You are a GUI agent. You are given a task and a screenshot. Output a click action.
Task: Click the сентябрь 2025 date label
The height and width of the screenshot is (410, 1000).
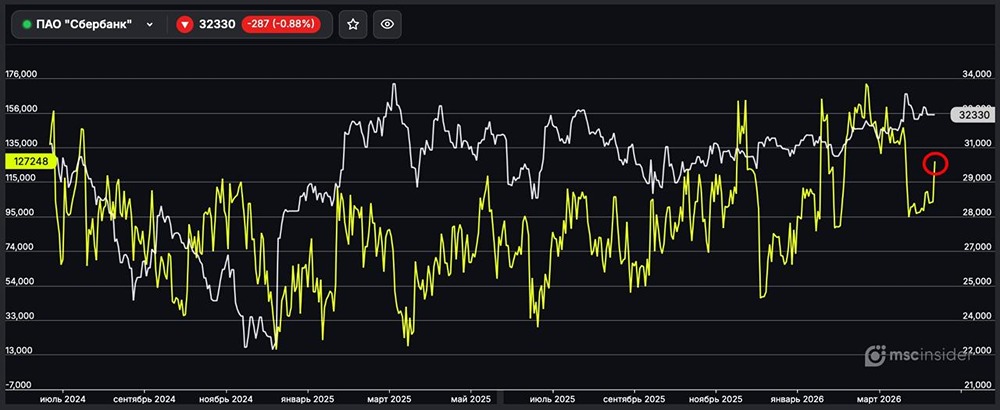635,399
